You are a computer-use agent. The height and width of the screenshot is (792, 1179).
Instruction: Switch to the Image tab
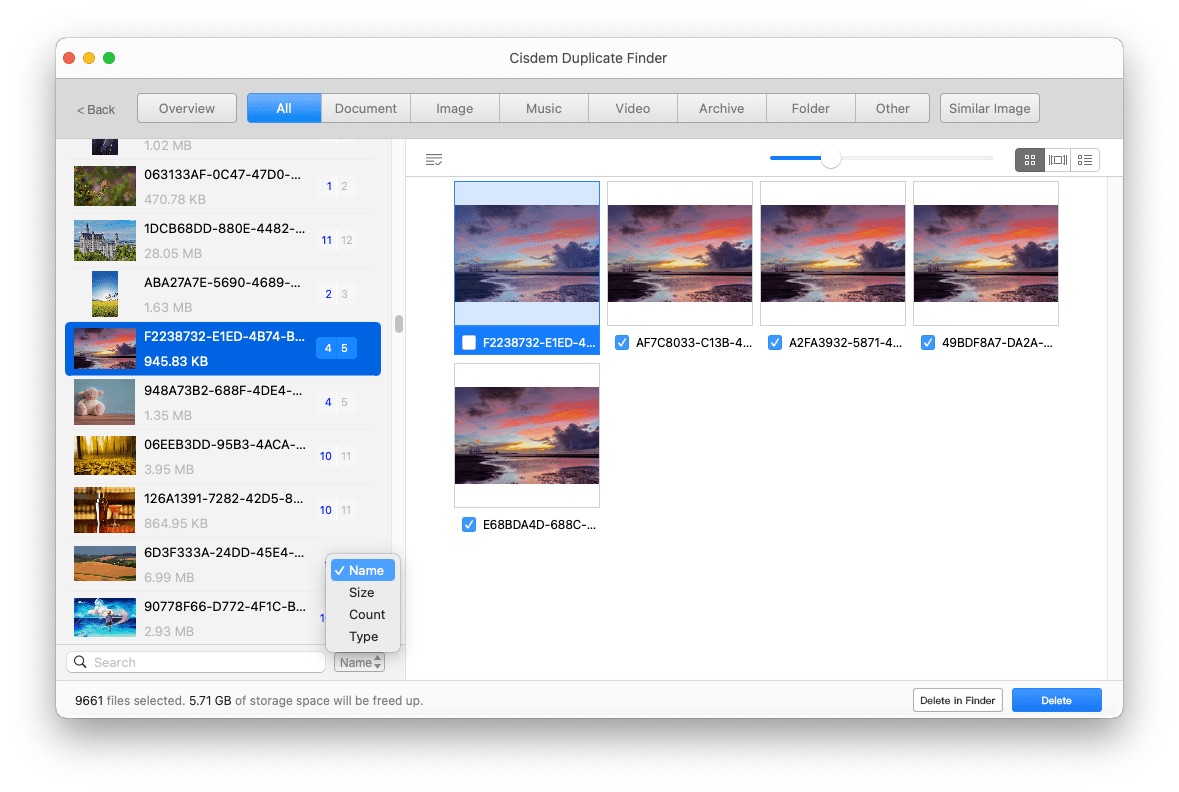[x=454, y=109]
